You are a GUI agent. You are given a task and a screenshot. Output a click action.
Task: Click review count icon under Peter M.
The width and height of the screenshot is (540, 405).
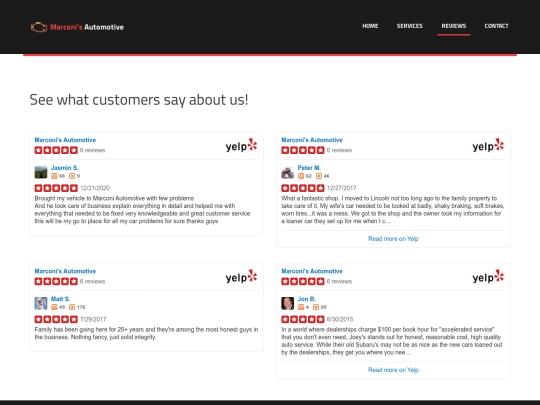[x=319, y=176]
